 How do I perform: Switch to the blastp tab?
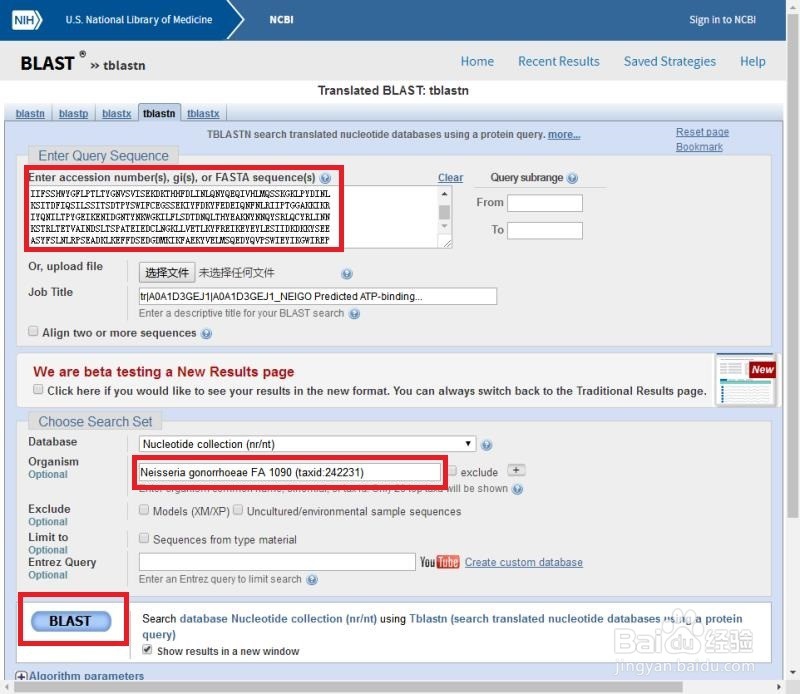tap(73, 113)
